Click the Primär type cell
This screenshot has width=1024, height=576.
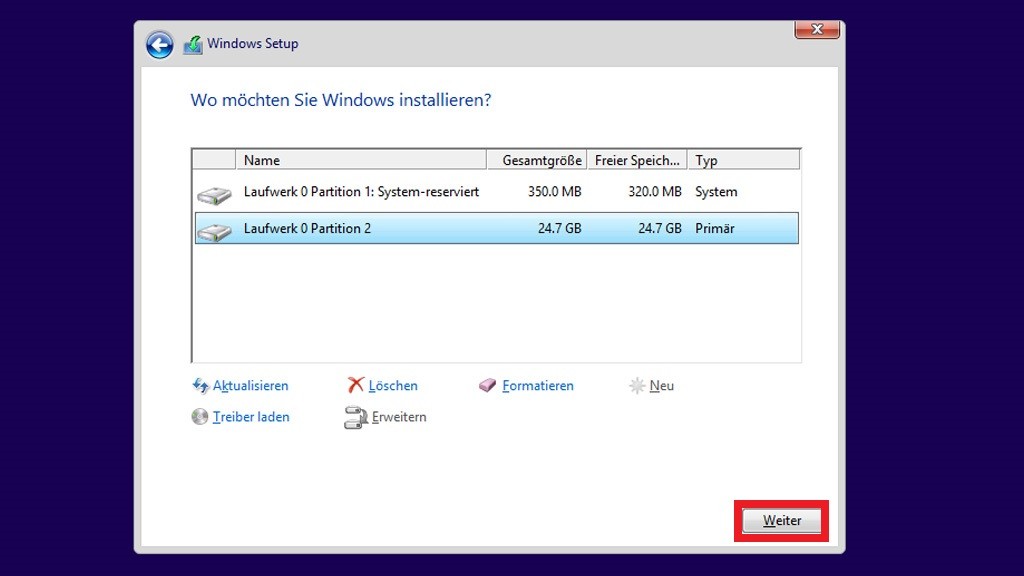(x=715, y=229)
